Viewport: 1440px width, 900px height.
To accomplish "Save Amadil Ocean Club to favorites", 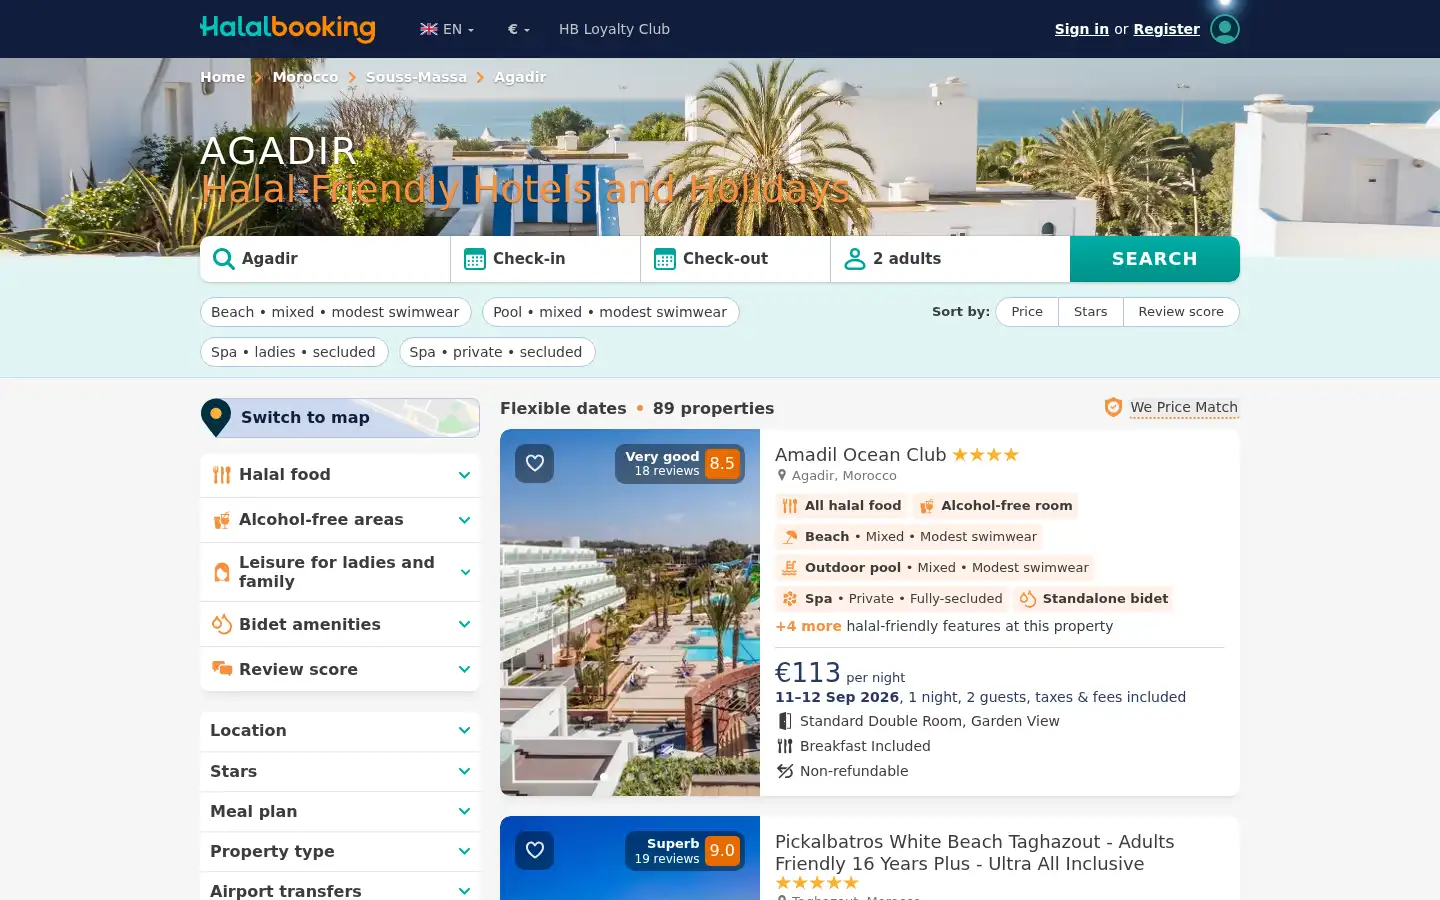I will [535, 463].
